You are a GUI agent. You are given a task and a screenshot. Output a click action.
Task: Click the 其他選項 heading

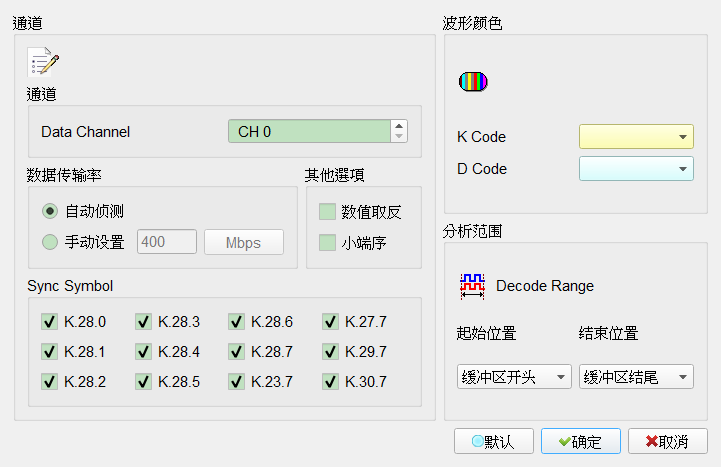point(334,175)
